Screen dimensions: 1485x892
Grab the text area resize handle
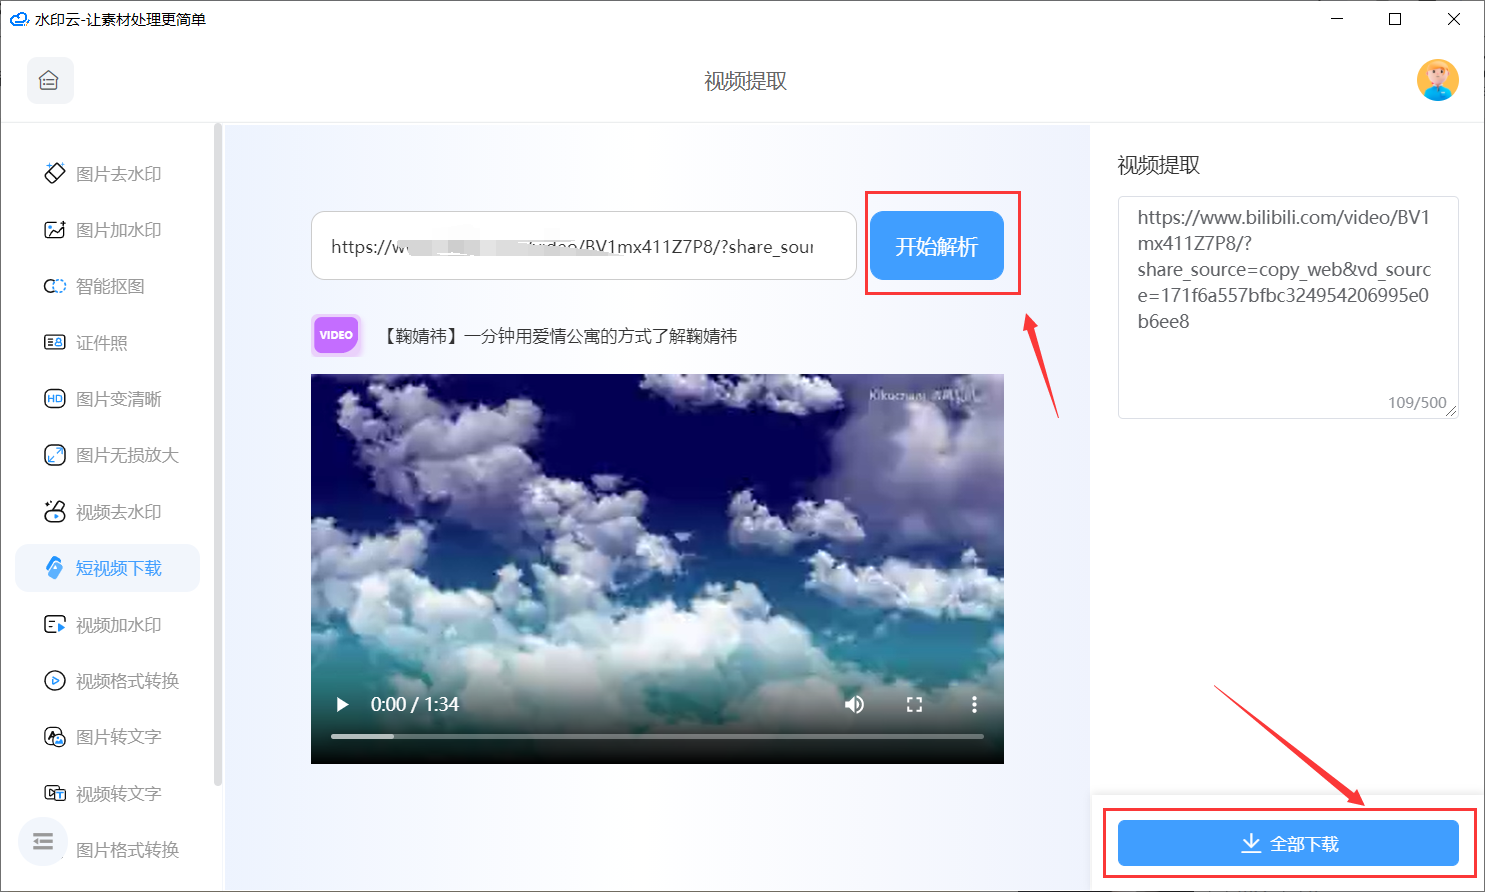click(1452, 411)
